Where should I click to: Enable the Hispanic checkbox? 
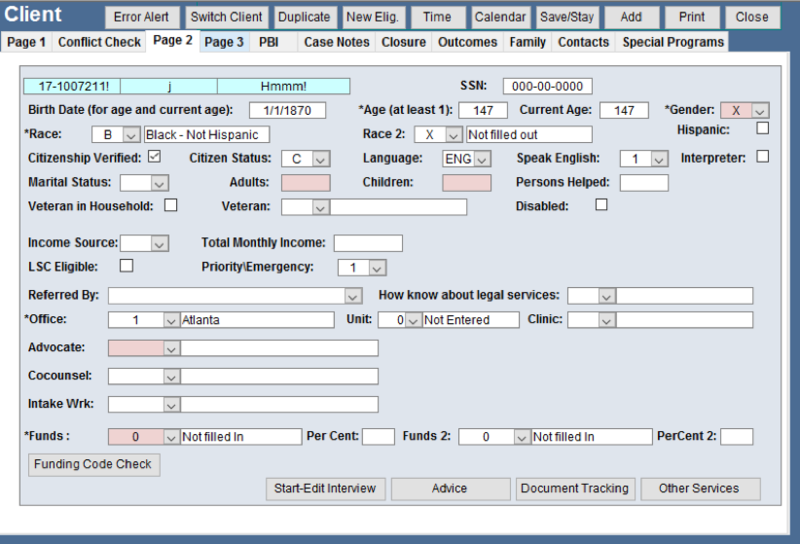pyautogui.click(x=763, y=128)
